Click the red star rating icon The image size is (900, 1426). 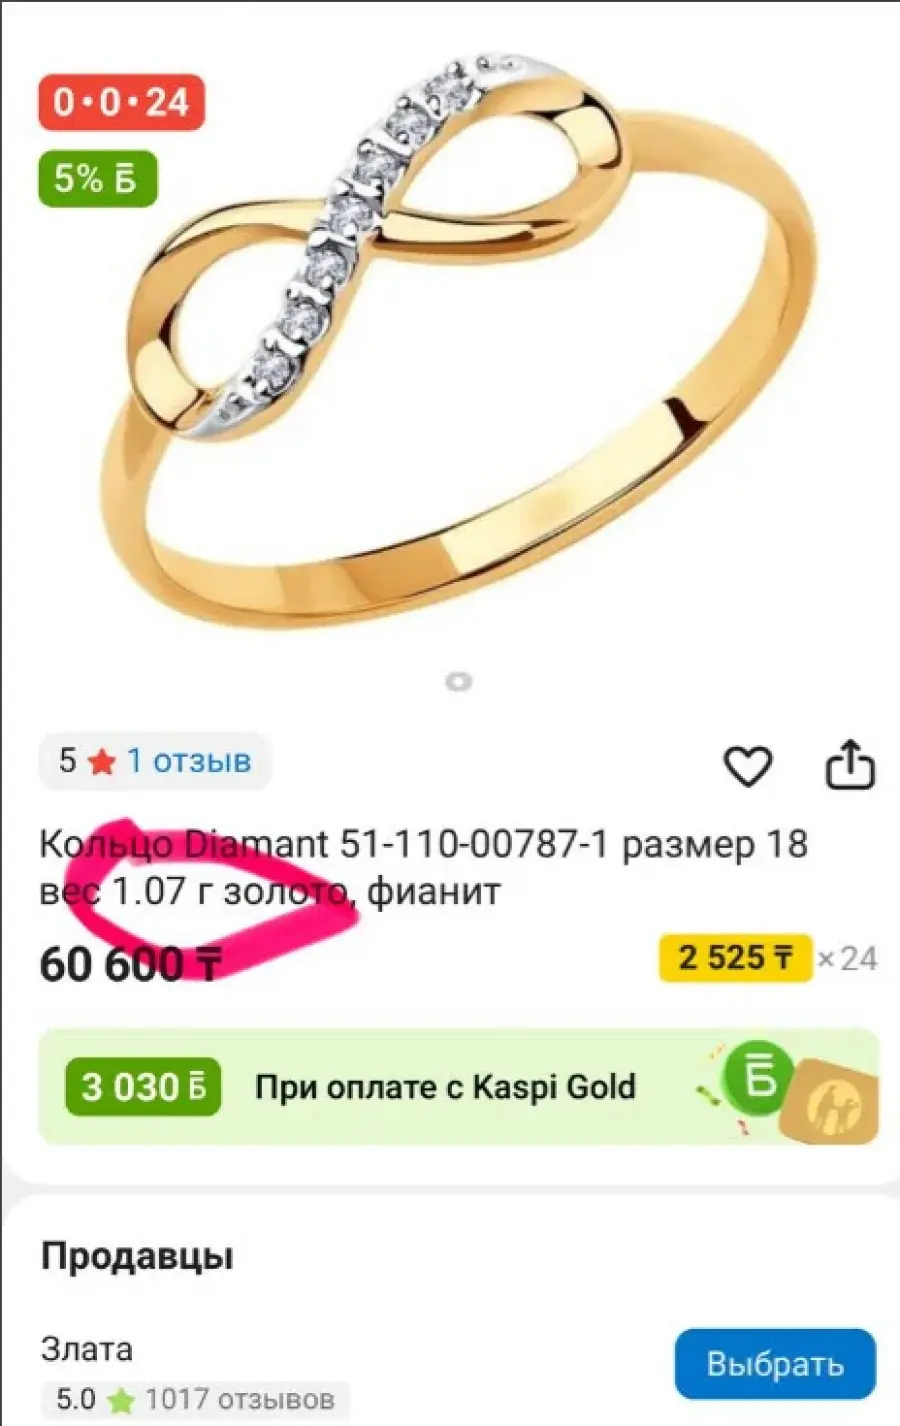(x=101, y=762)
